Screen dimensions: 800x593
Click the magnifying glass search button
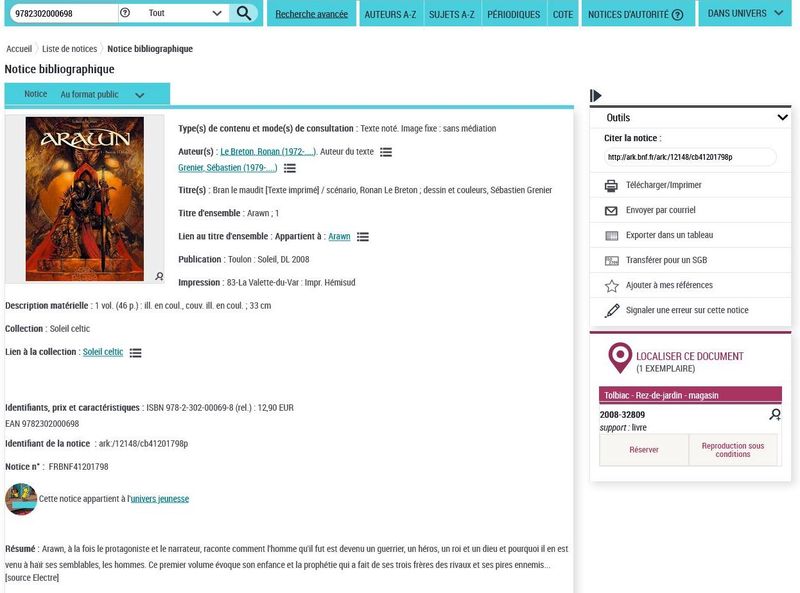(243, 13)
